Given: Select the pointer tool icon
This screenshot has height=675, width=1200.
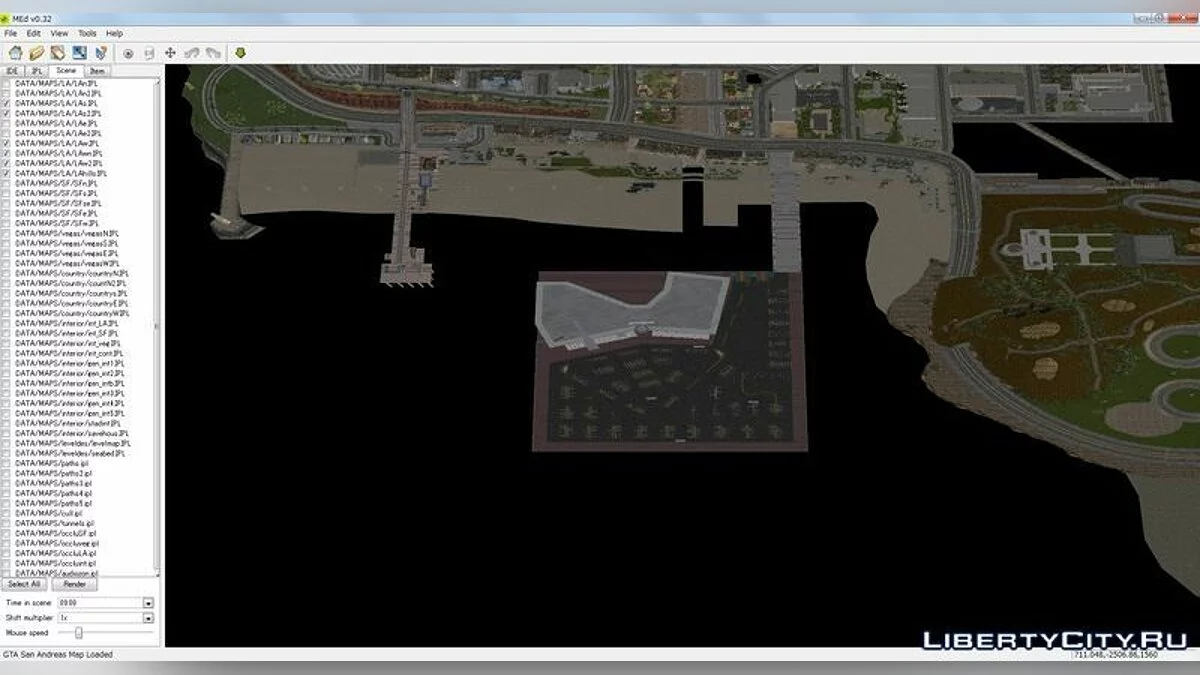Looking at the screenshot, I should tap(102, 52).
